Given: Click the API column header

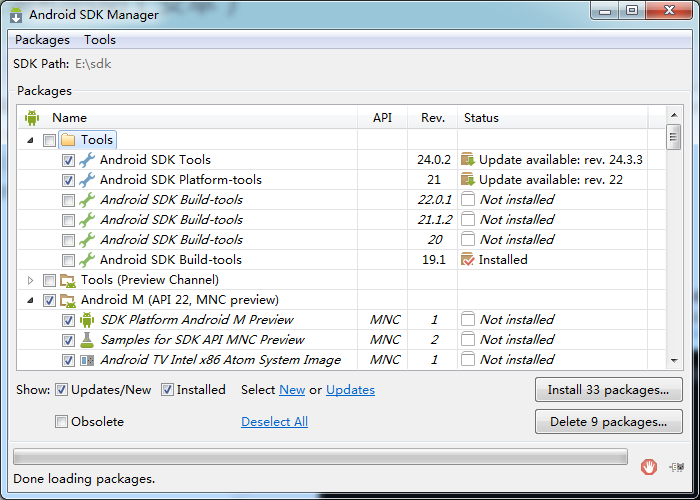Looking at the screenshot, I should tap(382, 118).
